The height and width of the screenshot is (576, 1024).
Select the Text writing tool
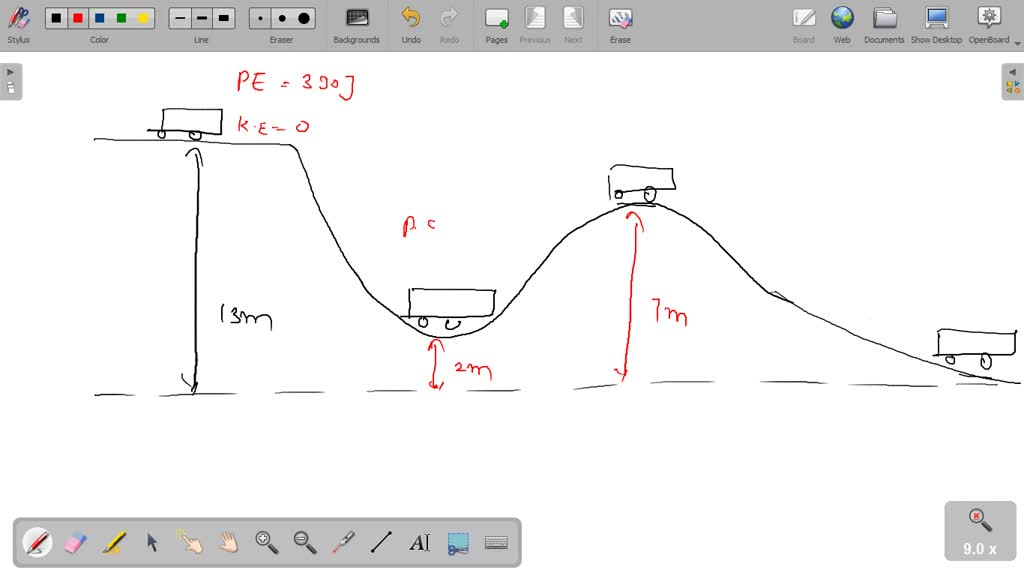pyautogui.click(x=419, y=542)
